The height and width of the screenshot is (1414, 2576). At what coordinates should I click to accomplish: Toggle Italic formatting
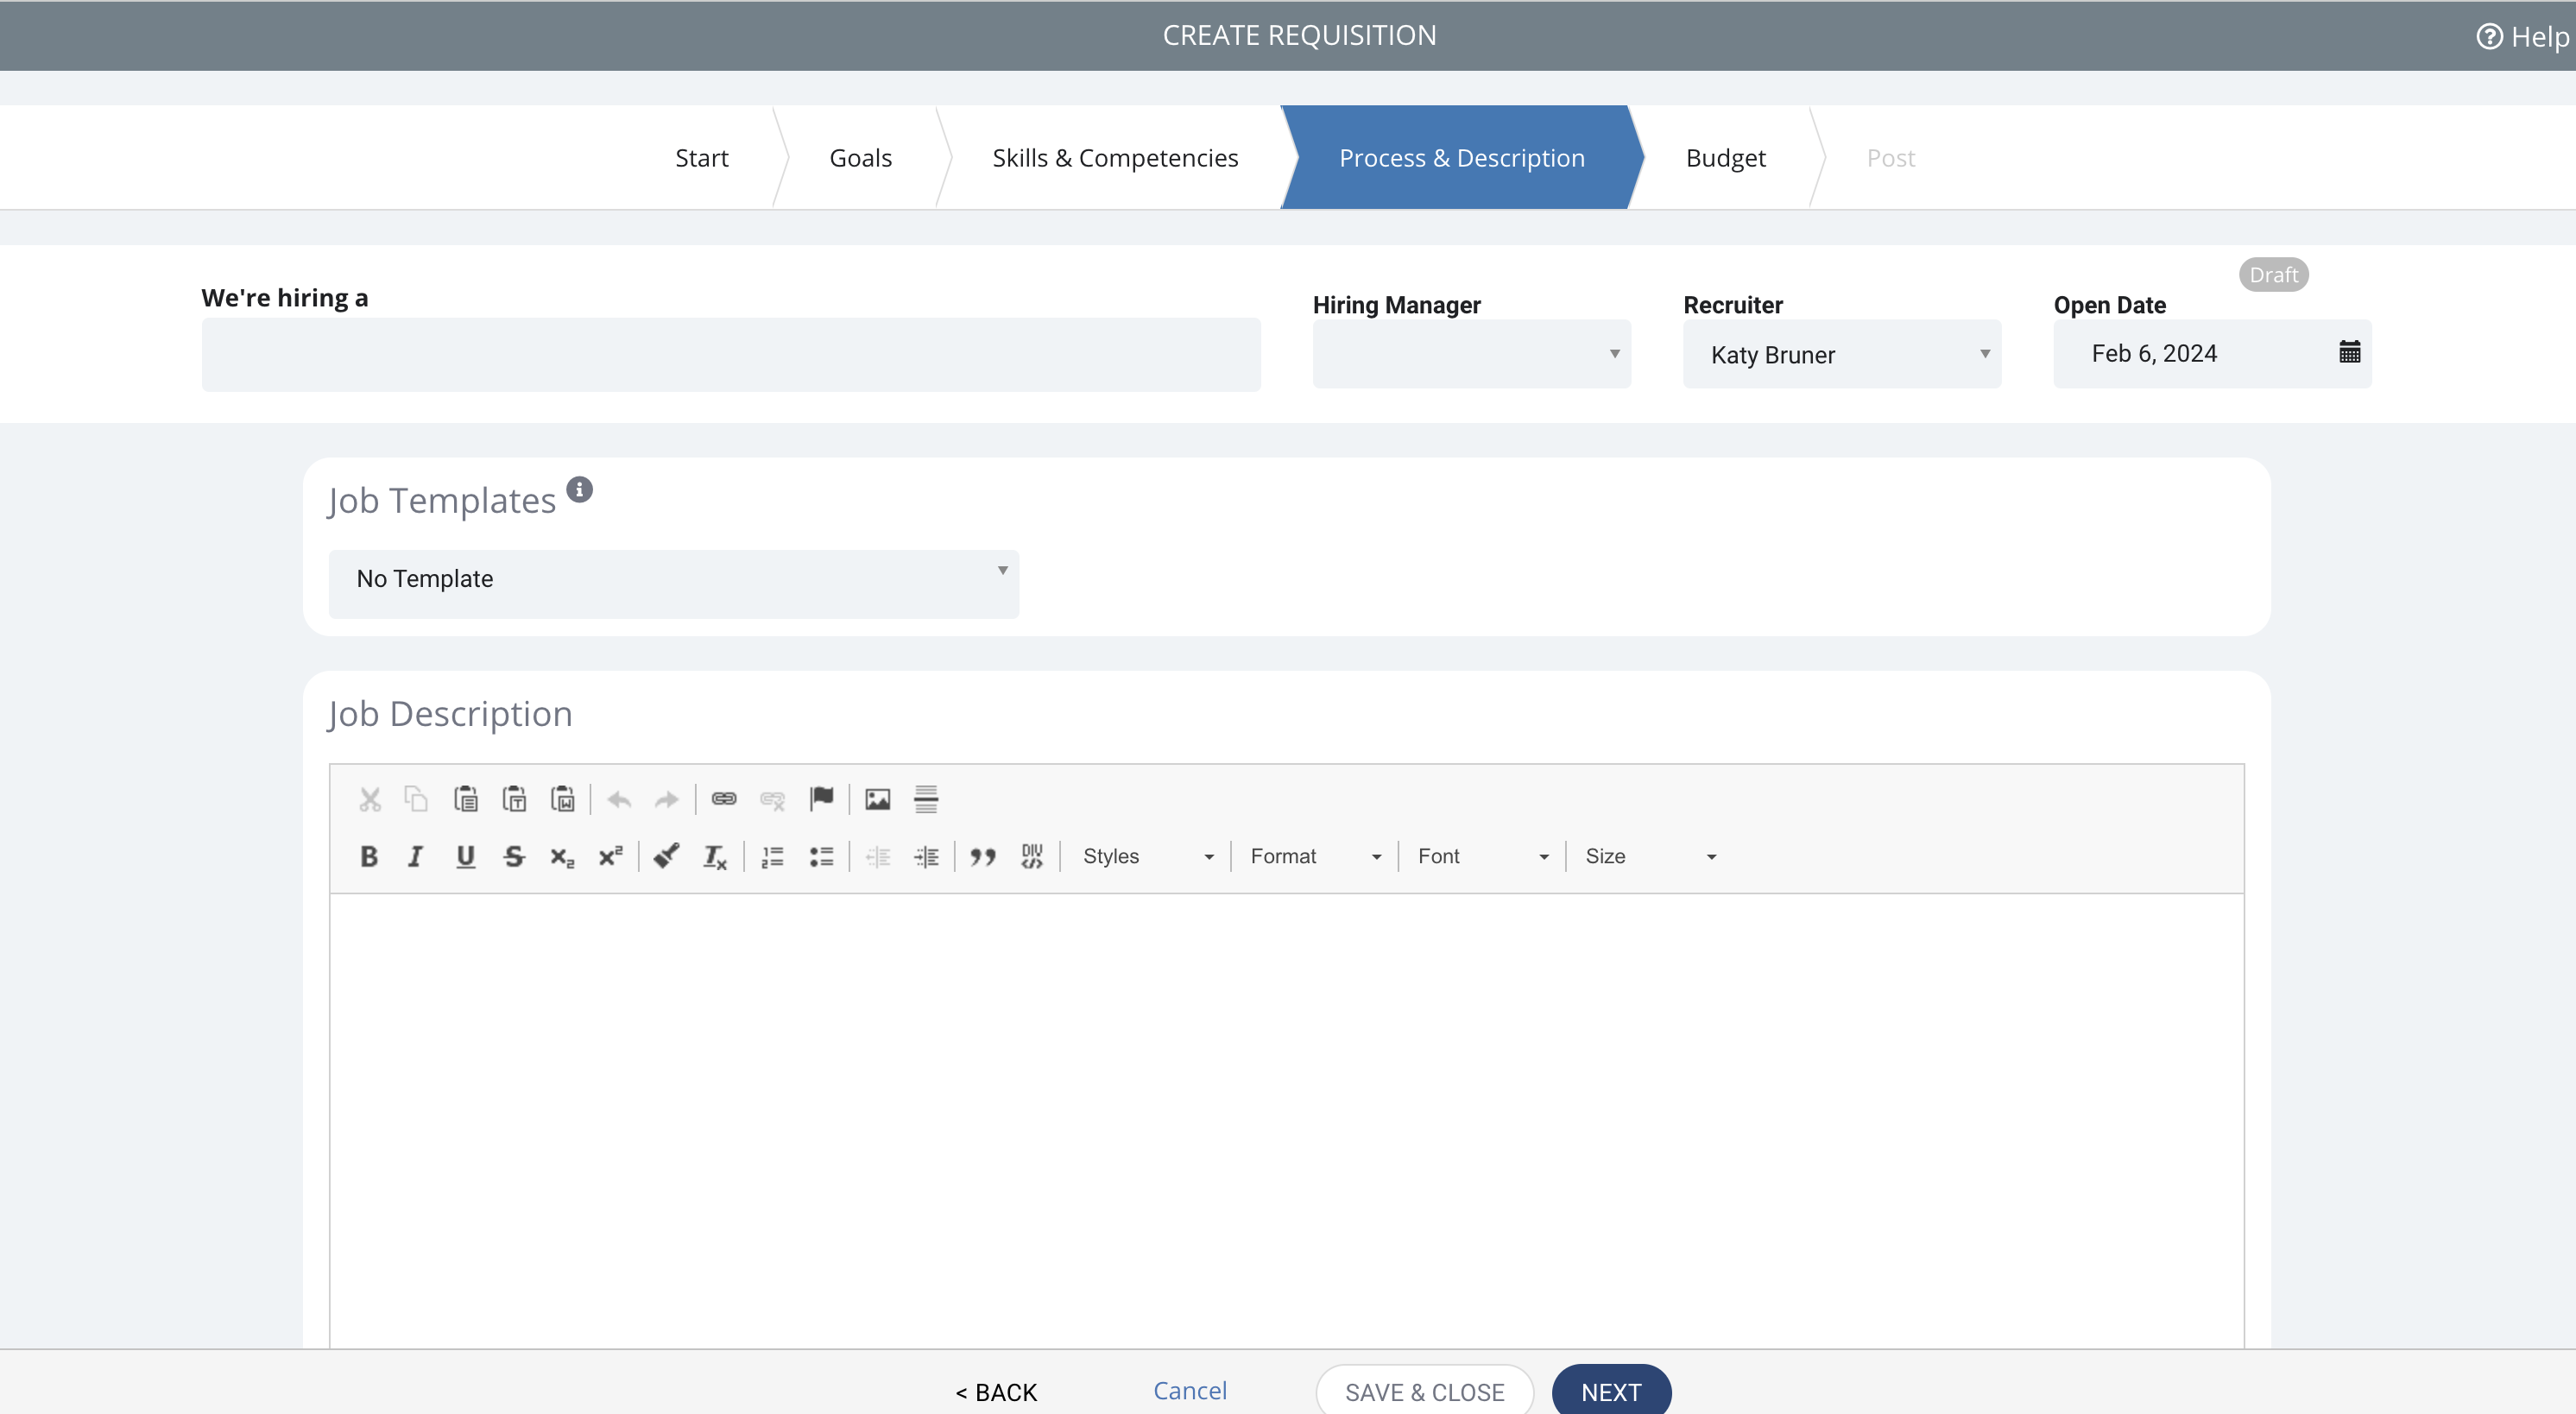[416, 857]
